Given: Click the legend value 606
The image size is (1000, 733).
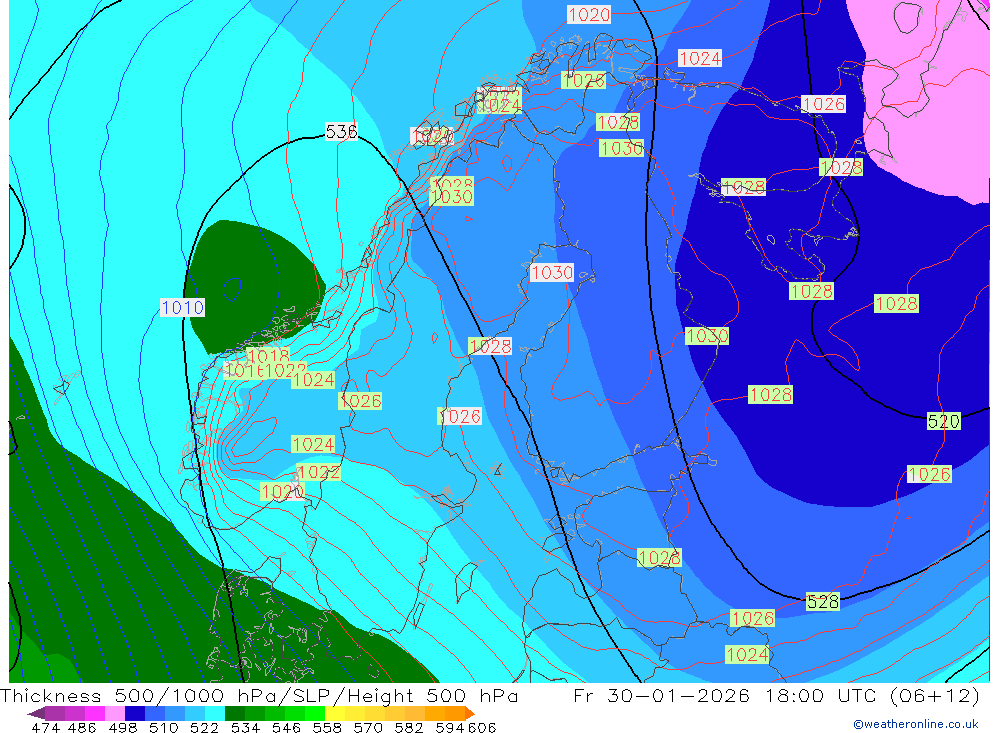Looking at the screenshot, I should pyautogui.click(x=482, y=727).
